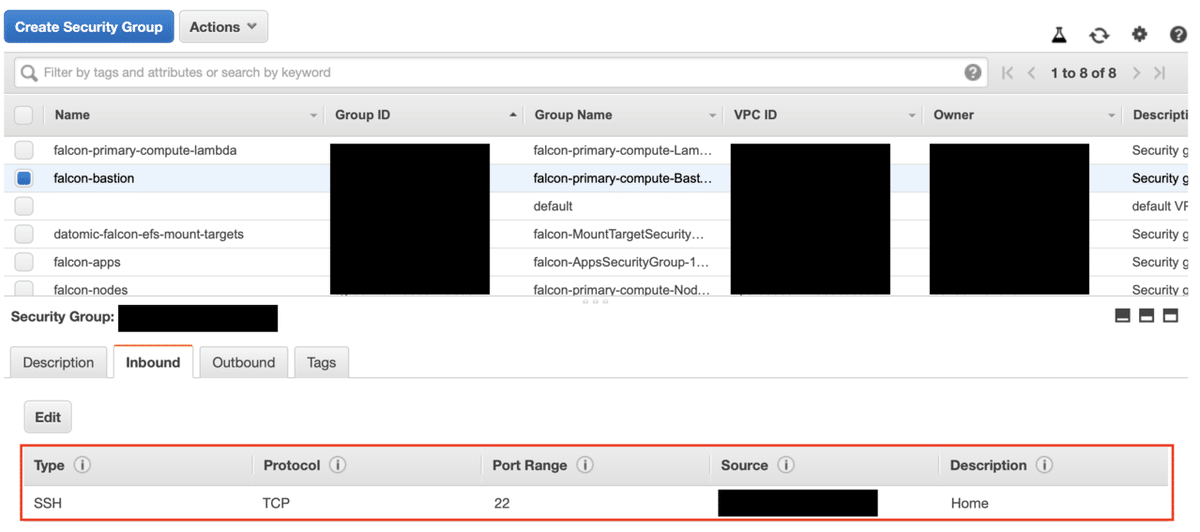This screenshot has height=532, width=1200.
Task: Click the Home description cell
Action: point(970,503)
